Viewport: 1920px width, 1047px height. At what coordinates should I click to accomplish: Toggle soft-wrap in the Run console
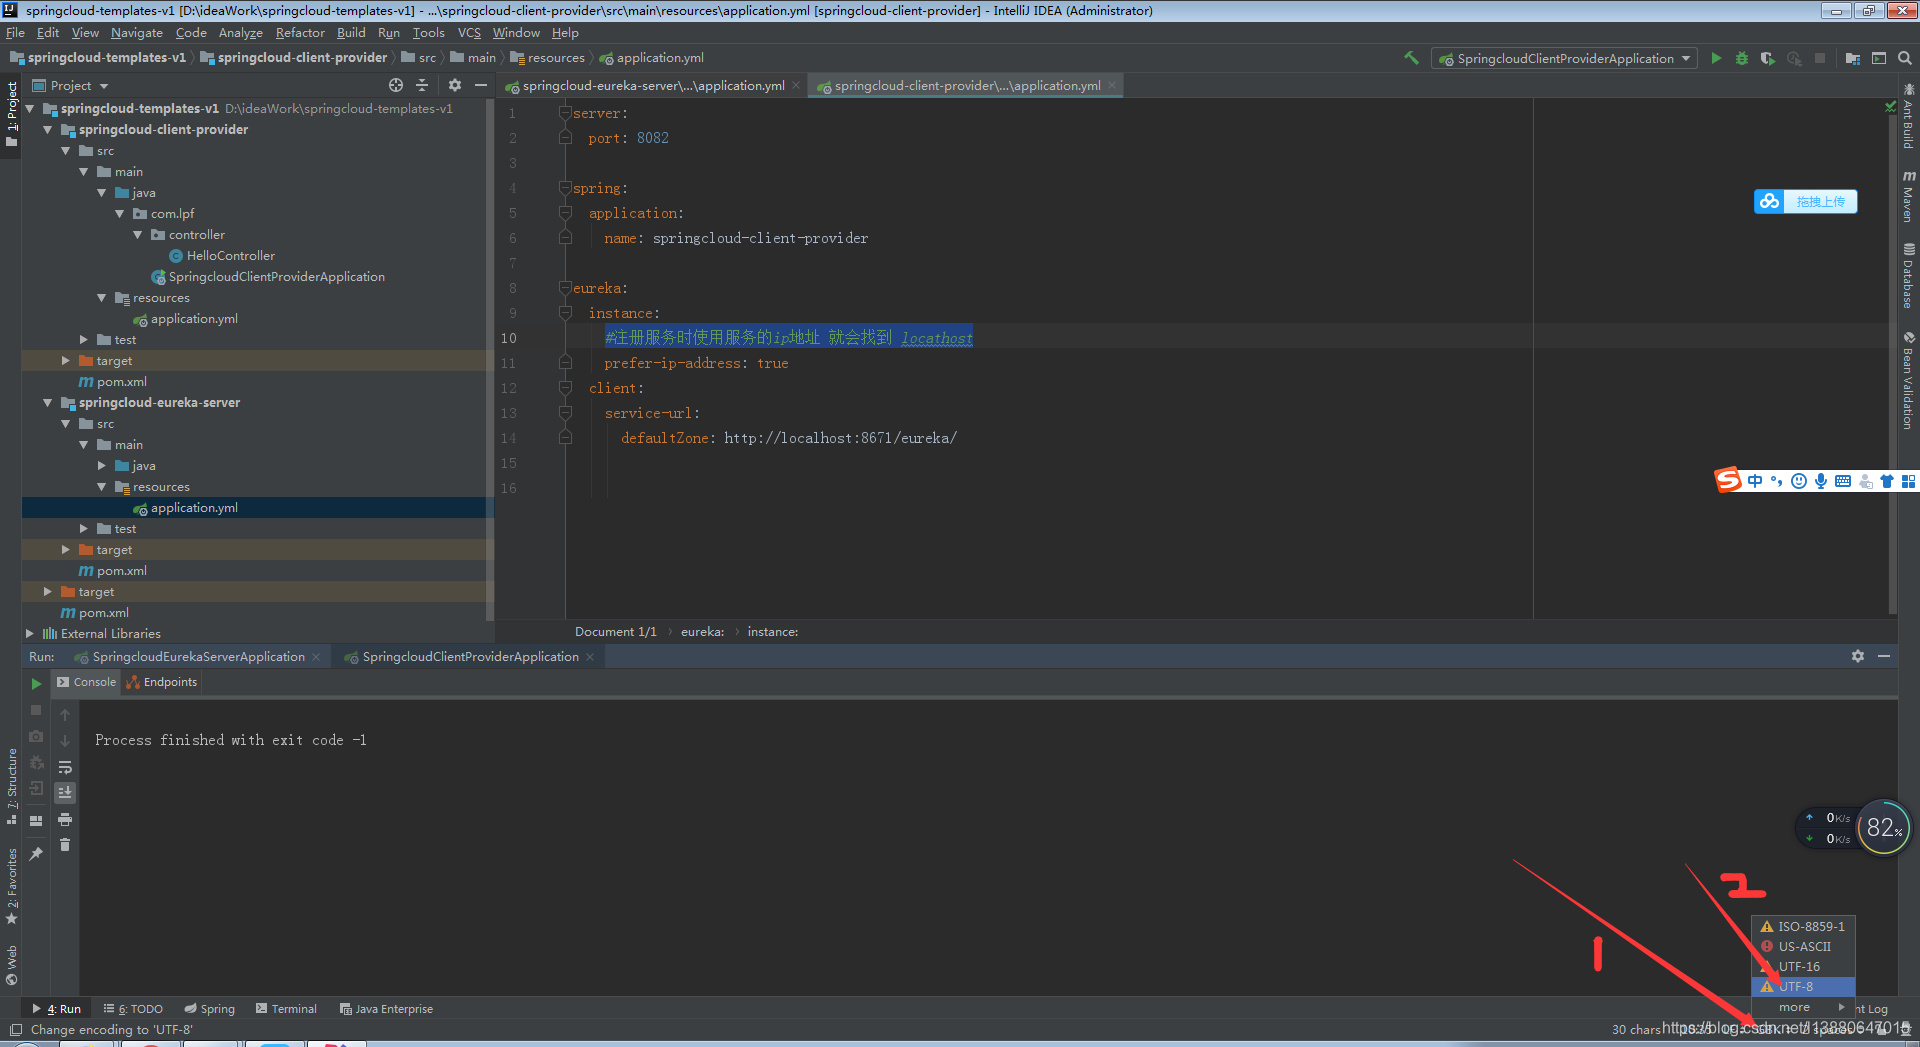pyautogui.click(x=65, y=767)
